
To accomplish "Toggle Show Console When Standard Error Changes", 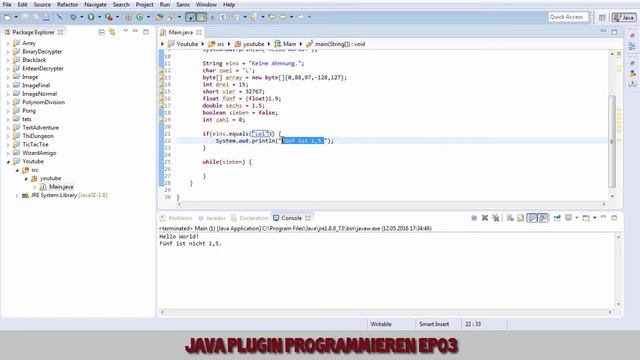I will point(542,218).
